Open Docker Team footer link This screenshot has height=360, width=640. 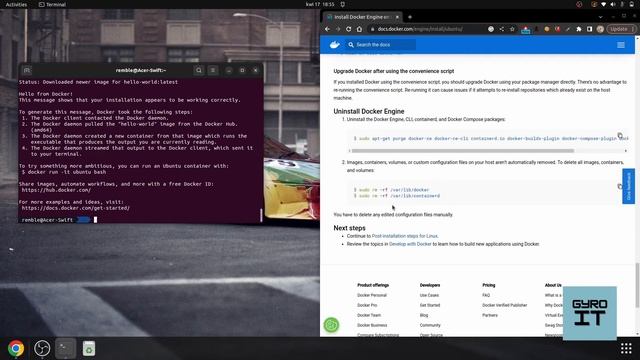(369, 315)
